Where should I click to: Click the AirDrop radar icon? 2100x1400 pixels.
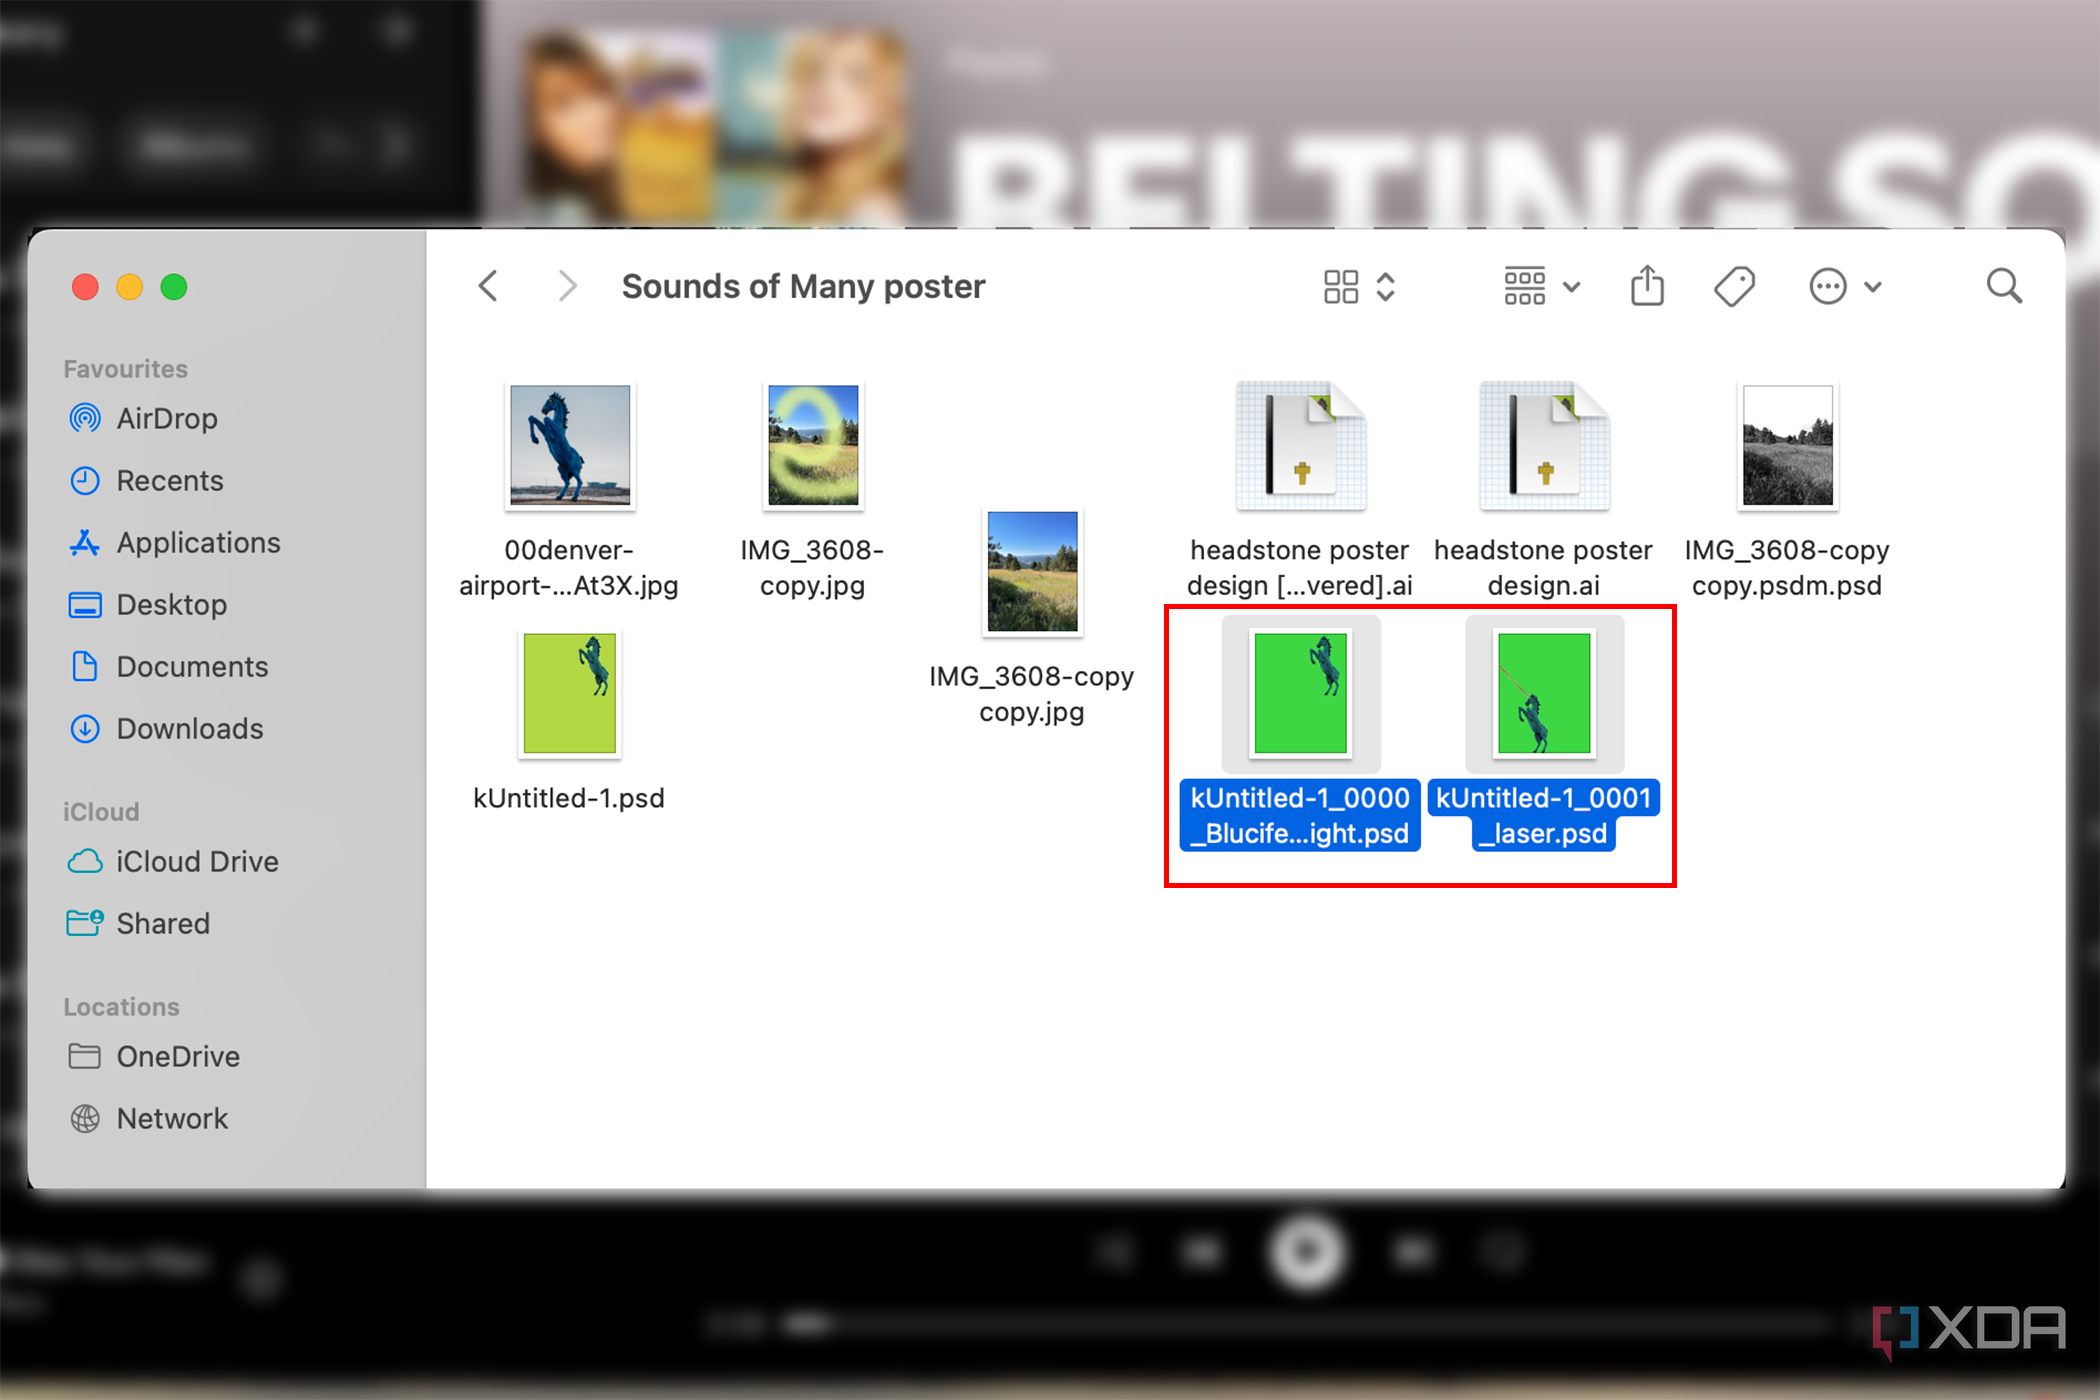pos(85,418)
